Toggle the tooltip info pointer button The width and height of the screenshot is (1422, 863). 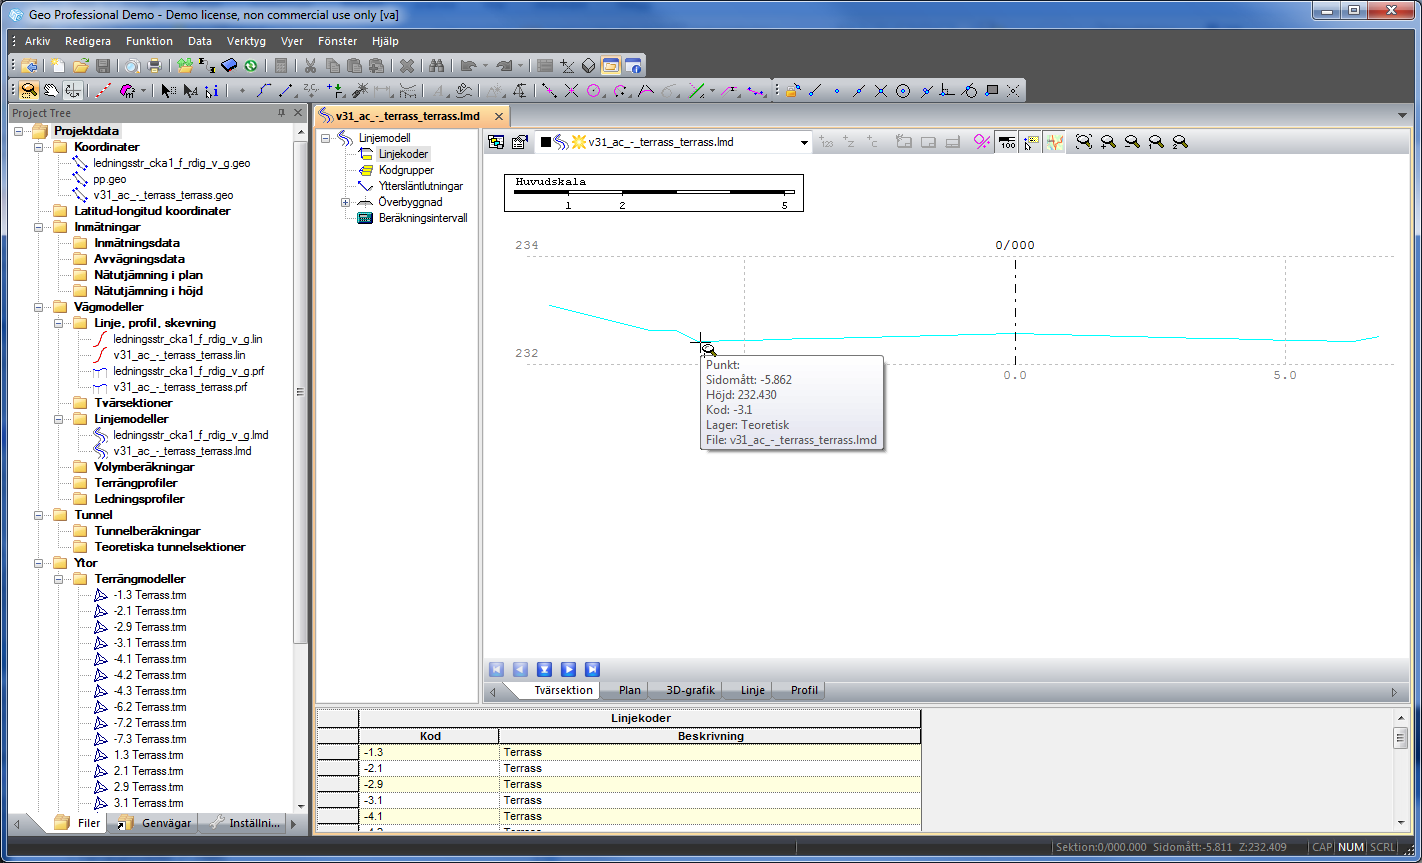[1031, 142]
